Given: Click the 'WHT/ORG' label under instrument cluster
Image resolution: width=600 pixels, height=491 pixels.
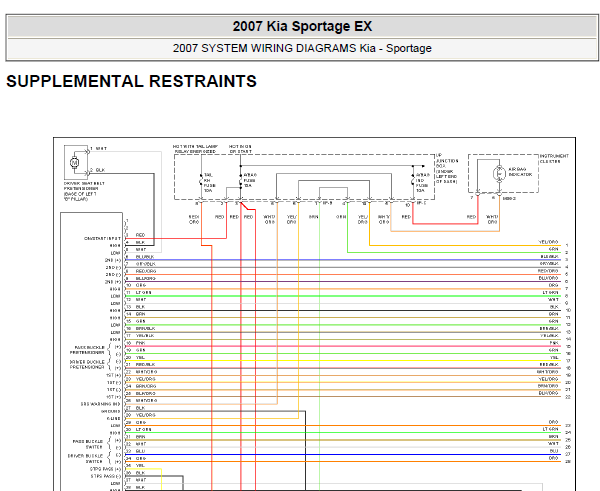Looking at the screenshot, I should pyautogui.click(x=492, y=219).
